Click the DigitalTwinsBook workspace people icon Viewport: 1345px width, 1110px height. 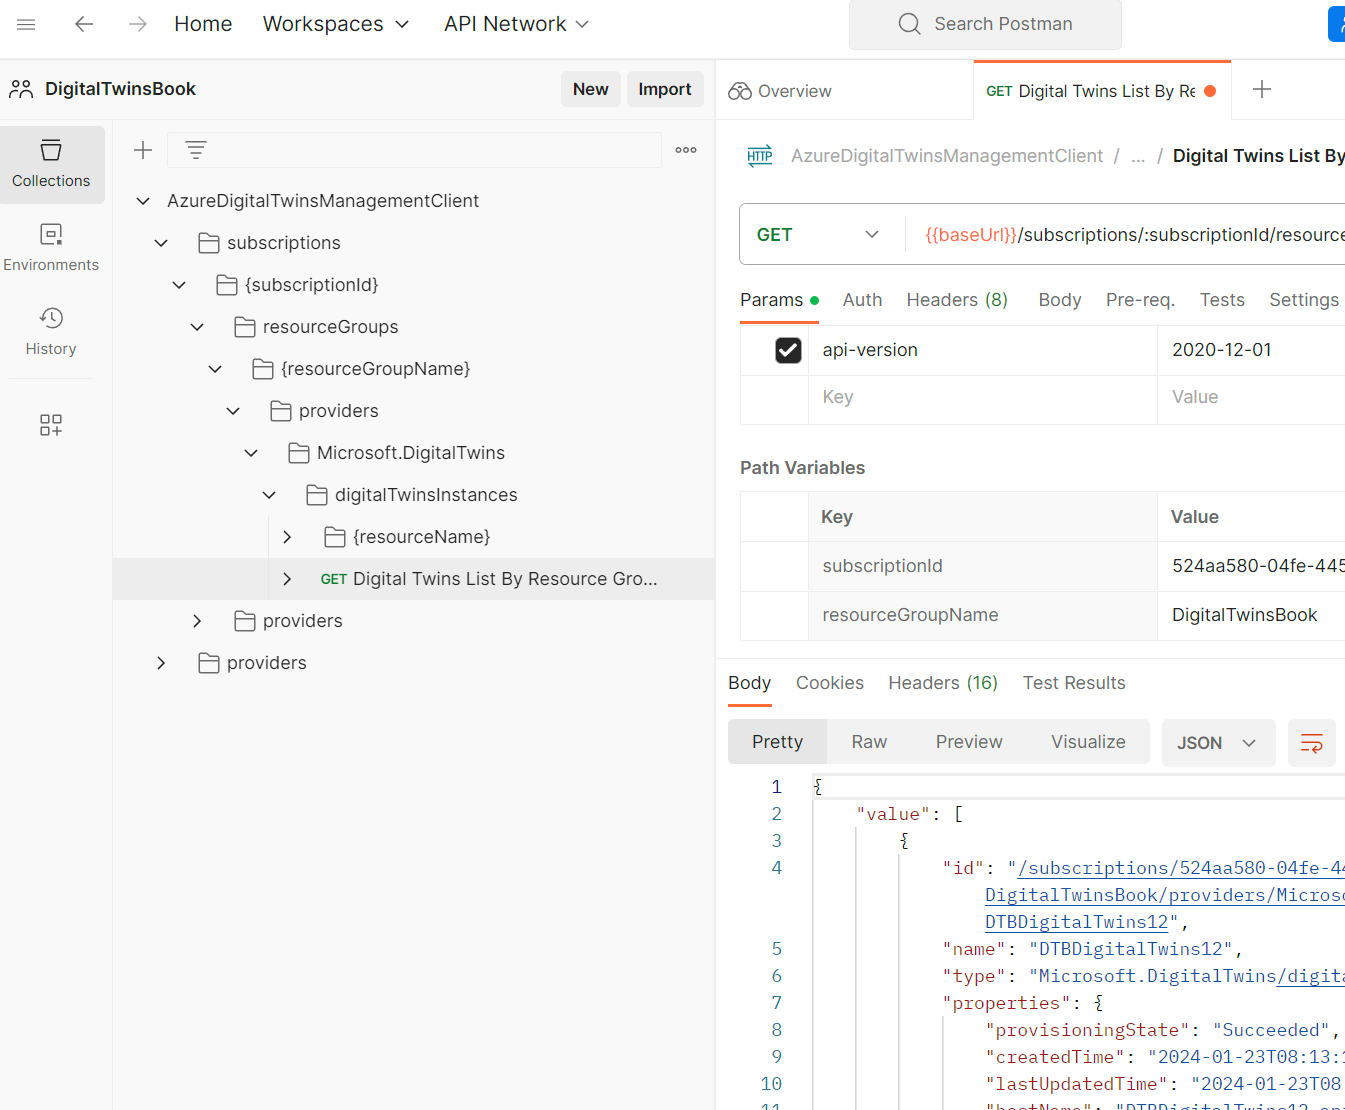(21, 89)
